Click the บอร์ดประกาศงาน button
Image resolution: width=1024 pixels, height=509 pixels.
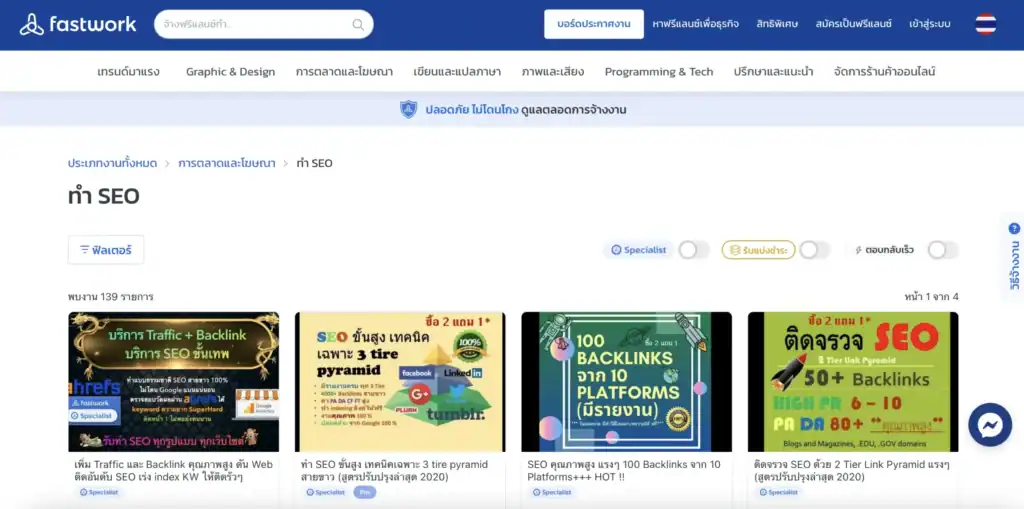pos(594,24)
